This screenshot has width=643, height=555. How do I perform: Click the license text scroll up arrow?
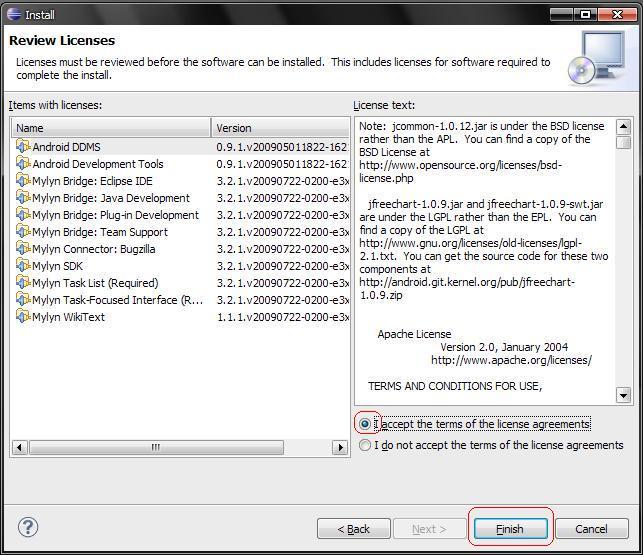[623, 126]
